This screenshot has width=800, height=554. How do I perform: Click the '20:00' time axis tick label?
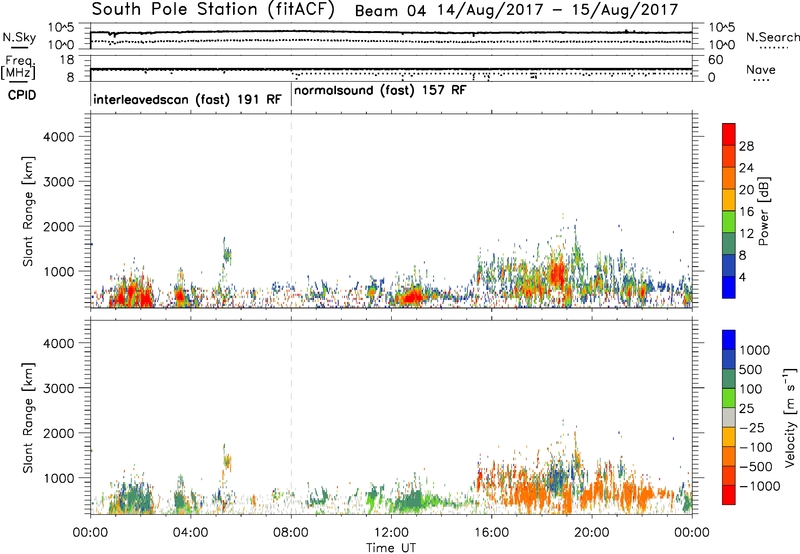coord(592,533)
